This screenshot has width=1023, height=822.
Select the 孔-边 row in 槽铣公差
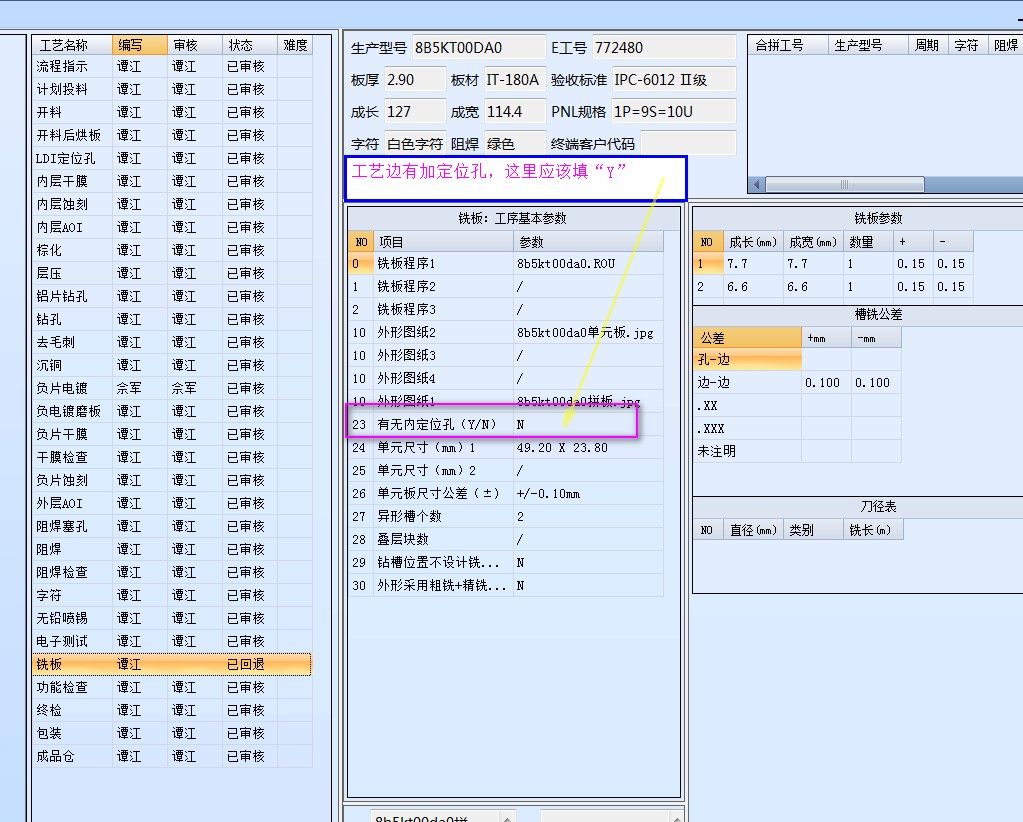coord(797,359)
